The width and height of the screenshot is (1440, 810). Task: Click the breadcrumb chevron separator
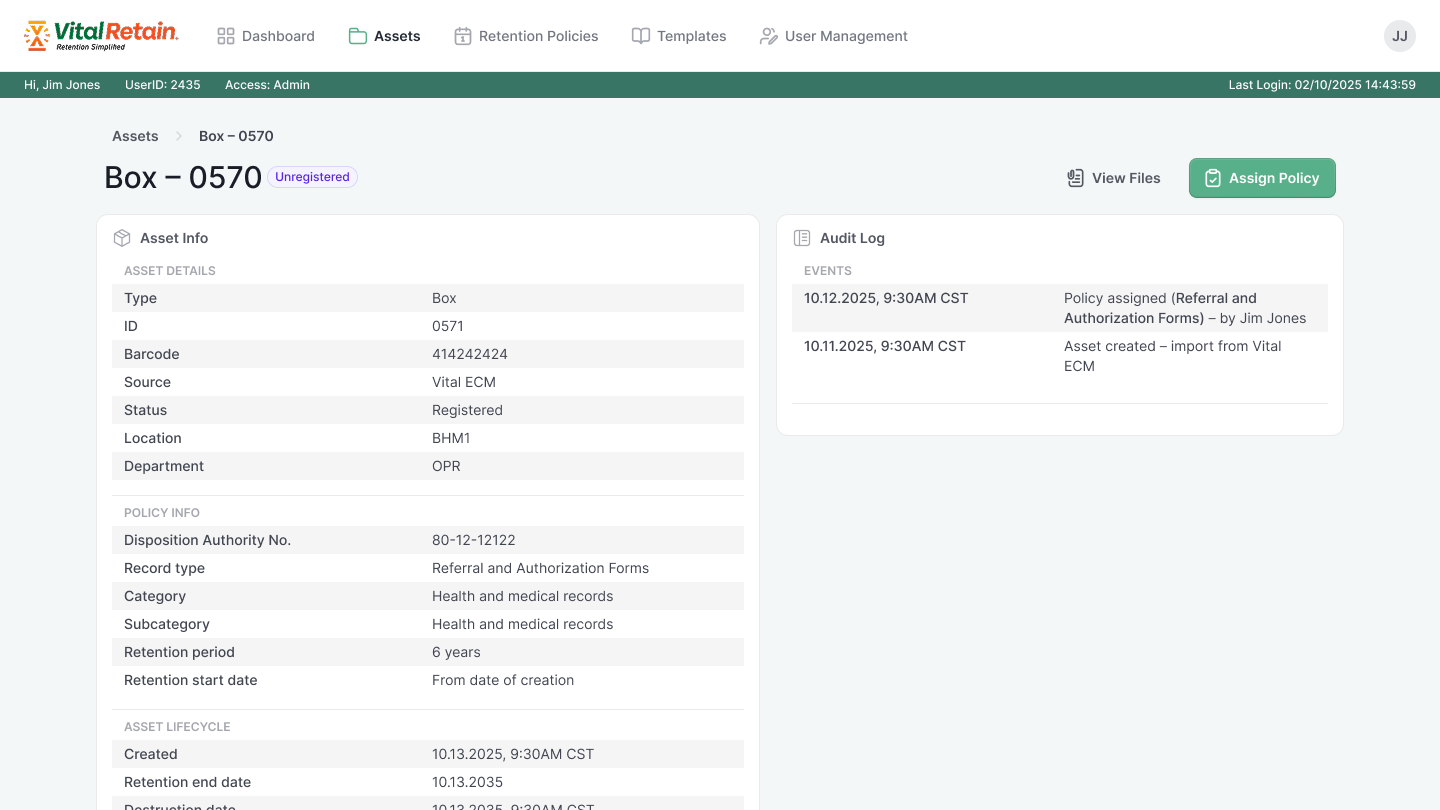click(x=179, y=136)
